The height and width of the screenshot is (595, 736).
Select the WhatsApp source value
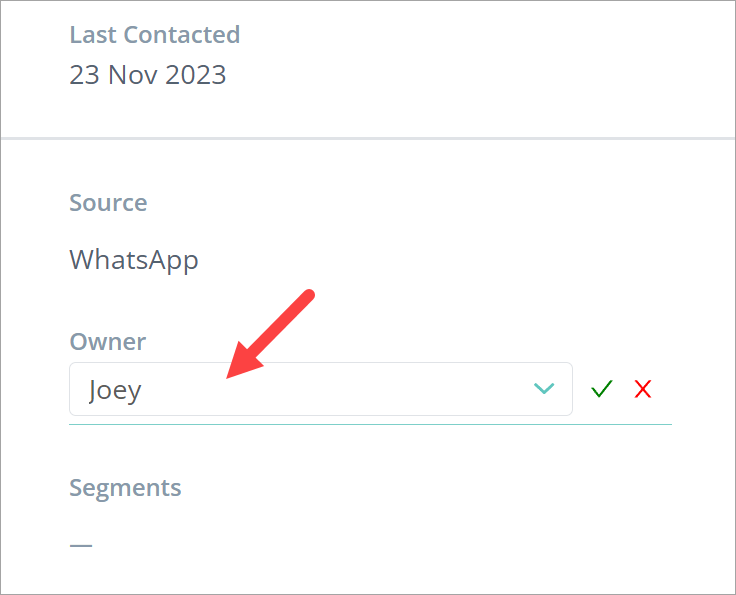click(x=134, y=260)
